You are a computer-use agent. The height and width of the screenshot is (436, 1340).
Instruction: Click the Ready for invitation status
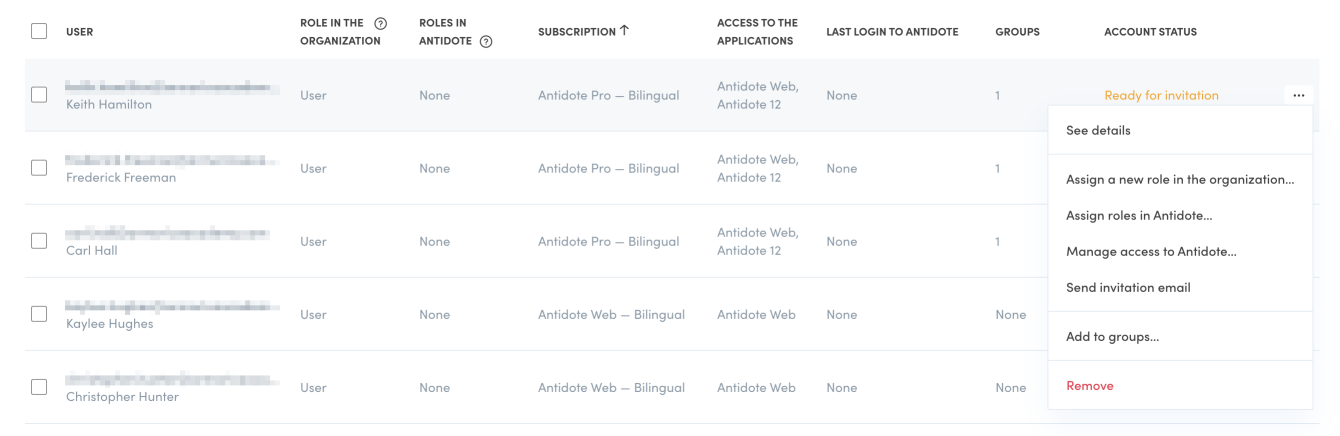tap(1161, 96)
